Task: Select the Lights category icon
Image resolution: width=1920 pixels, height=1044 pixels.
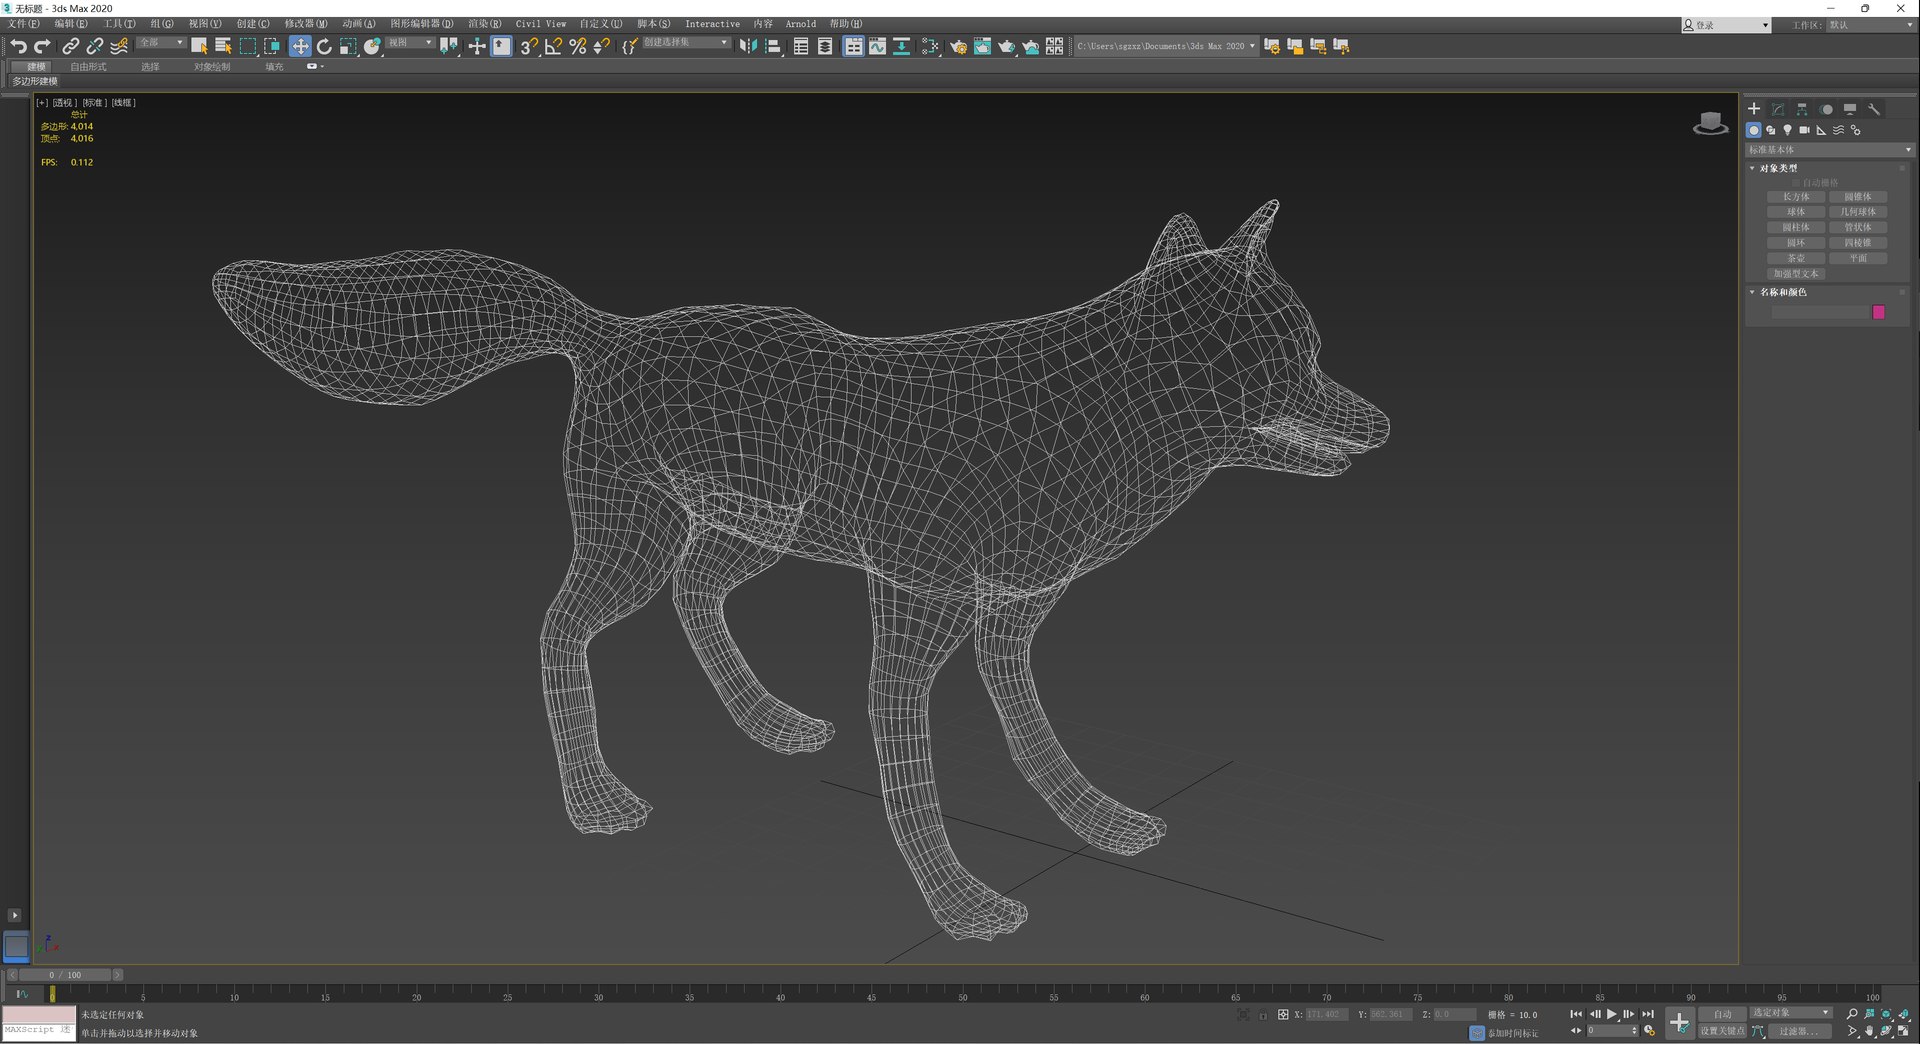Action: click(1787, 130)
